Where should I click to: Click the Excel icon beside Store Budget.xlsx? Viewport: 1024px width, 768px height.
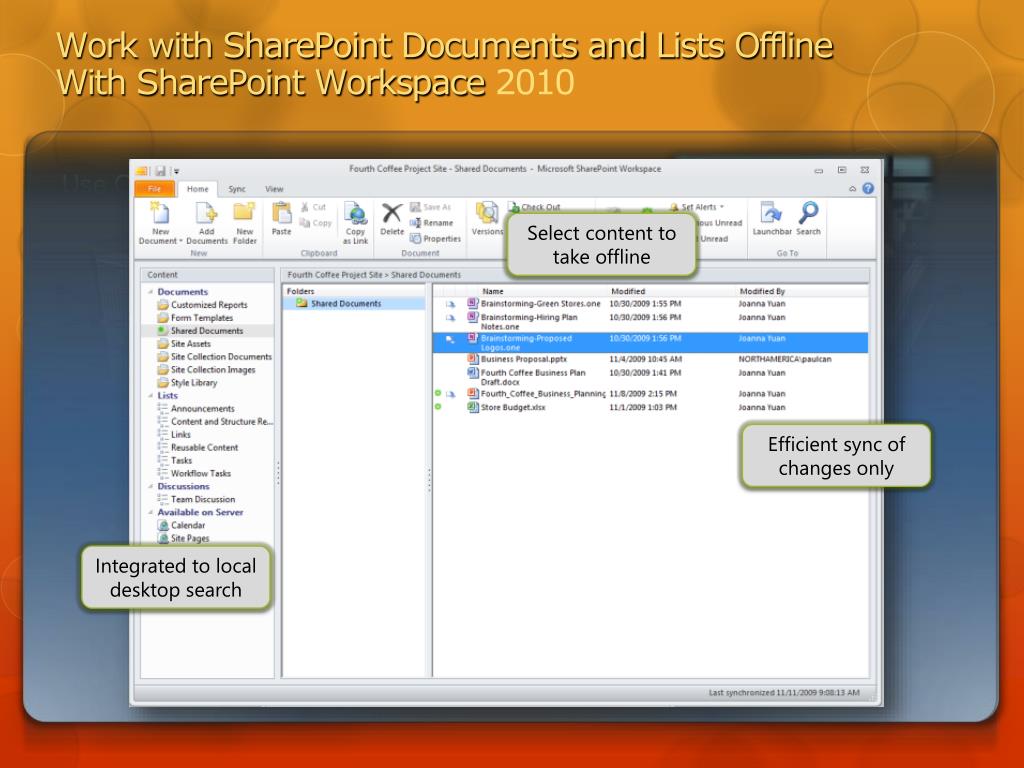click(473, 407)
